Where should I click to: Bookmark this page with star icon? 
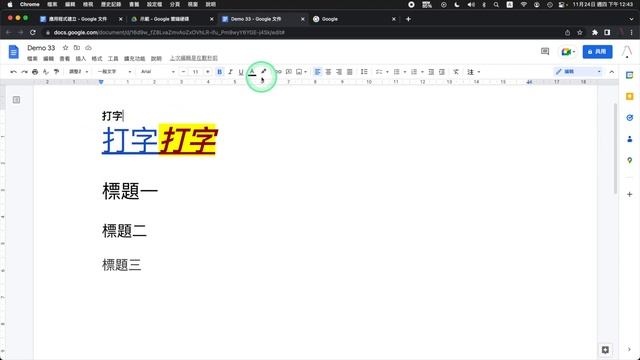(580, 32)
